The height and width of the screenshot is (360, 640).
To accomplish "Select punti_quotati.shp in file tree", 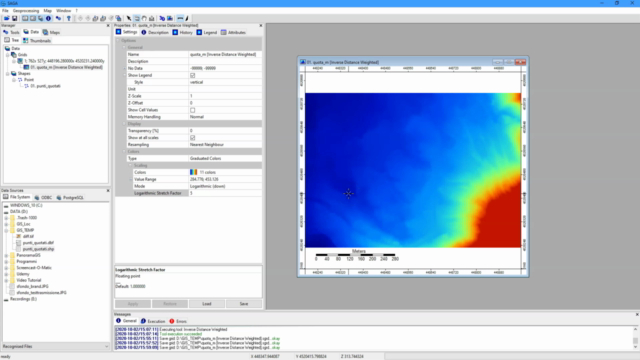I will coord(38,249).
